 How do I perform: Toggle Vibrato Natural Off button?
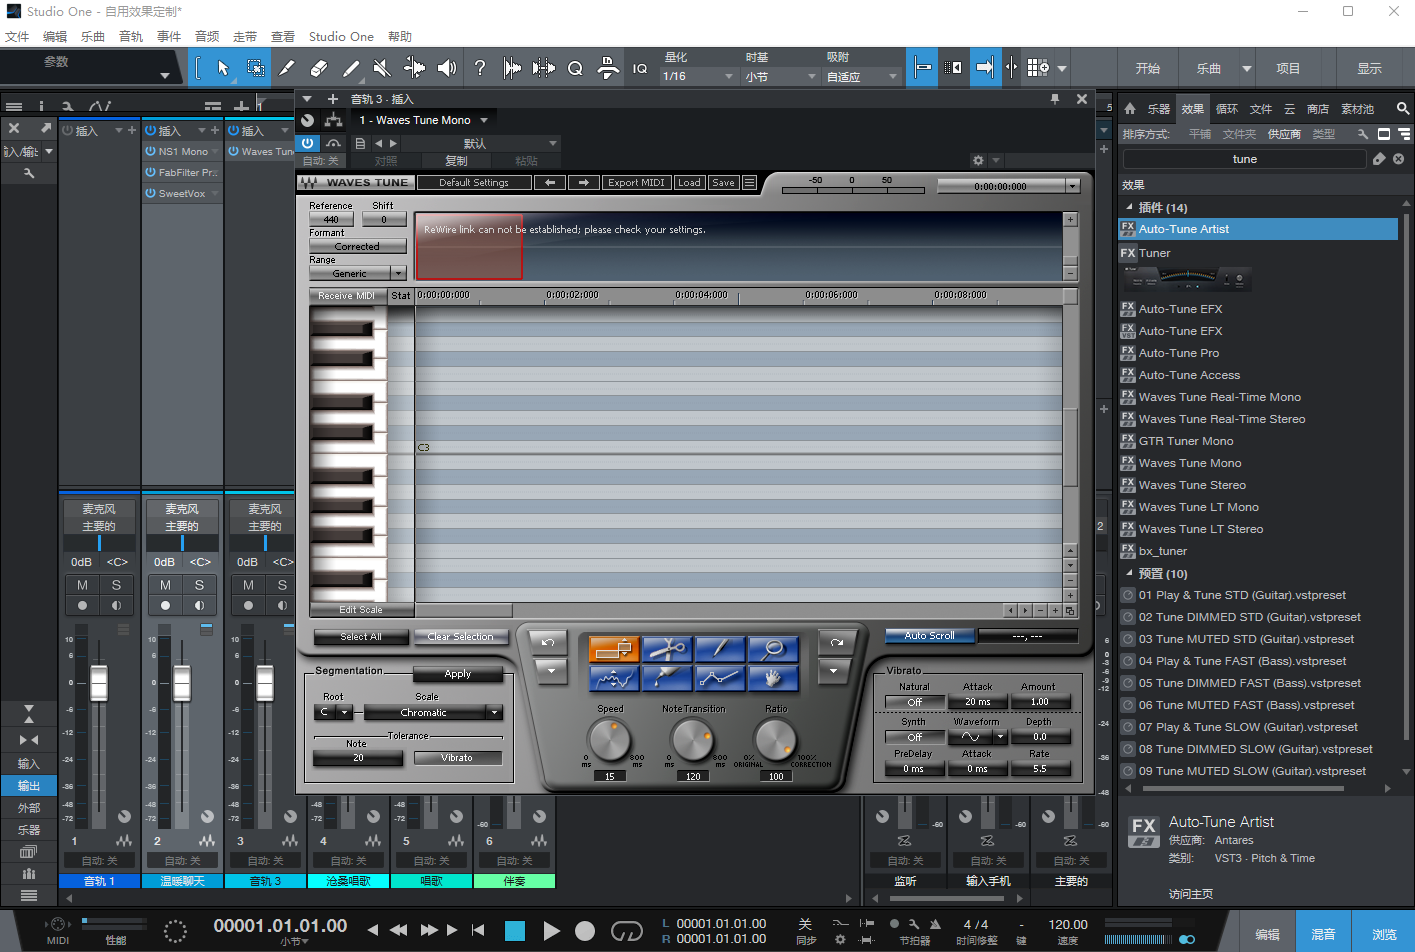click(x=914, y=703)
